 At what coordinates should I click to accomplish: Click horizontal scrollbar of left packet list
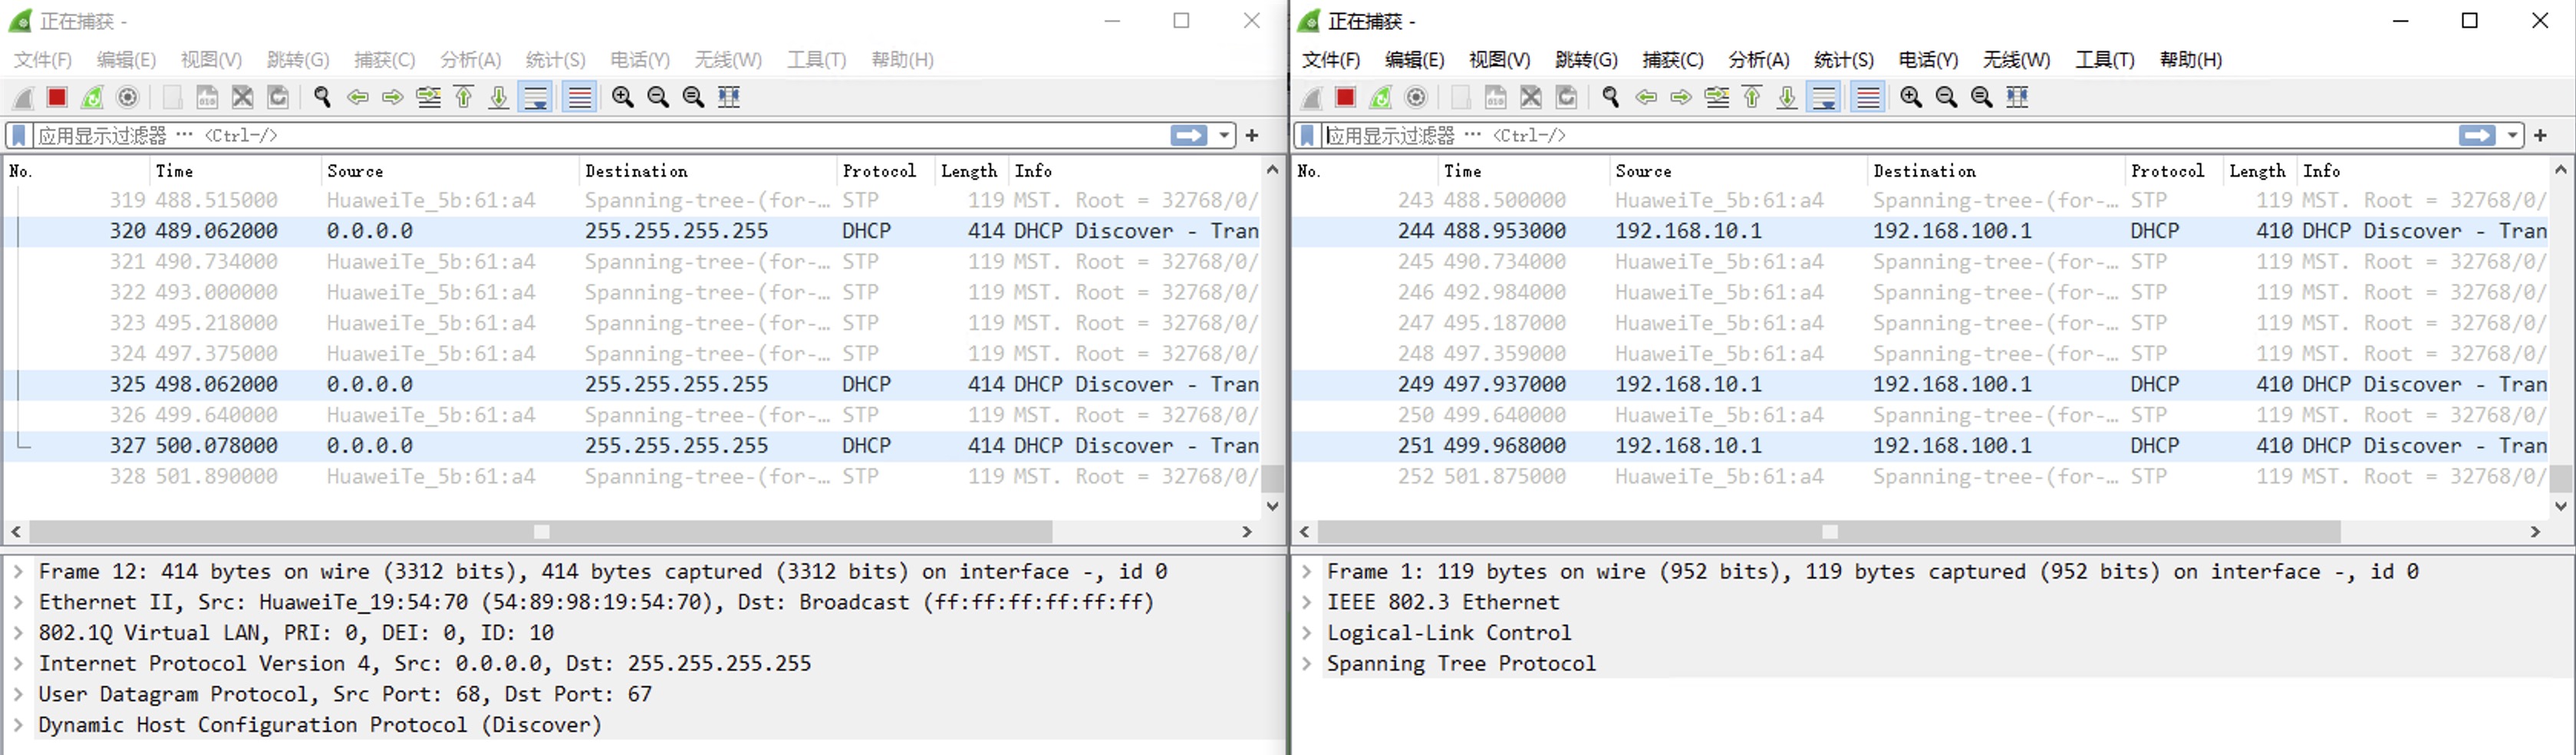(x=540, y=532)
